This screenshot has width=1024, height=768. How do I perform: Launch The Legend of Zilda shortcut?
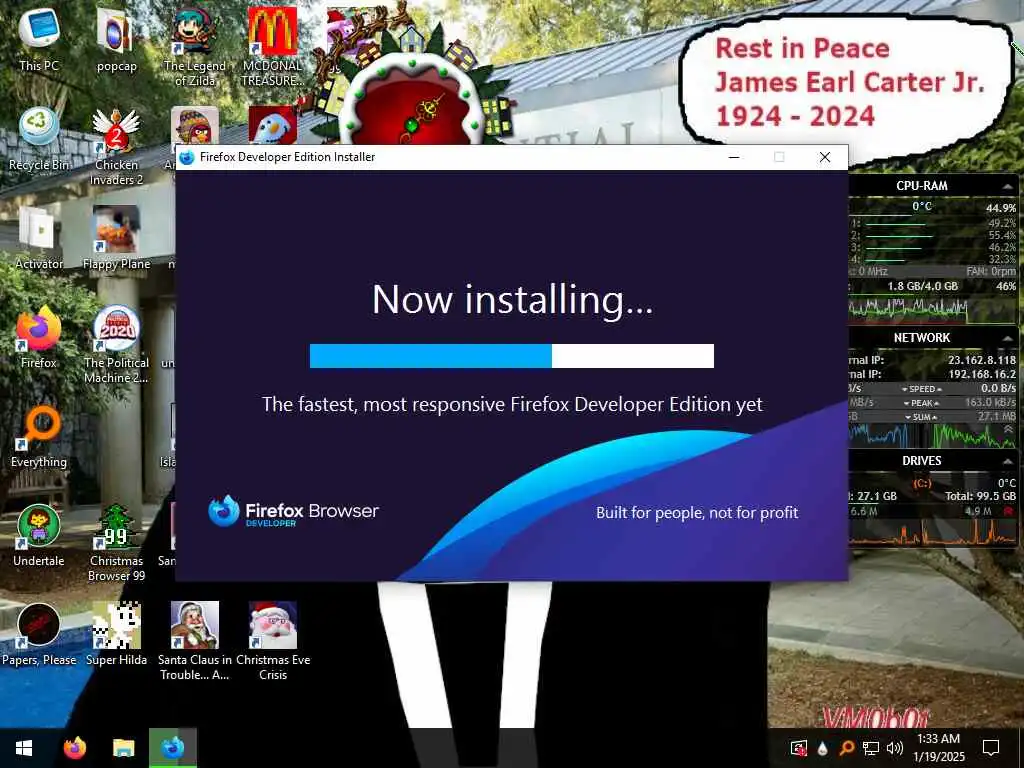pos(195,47)
